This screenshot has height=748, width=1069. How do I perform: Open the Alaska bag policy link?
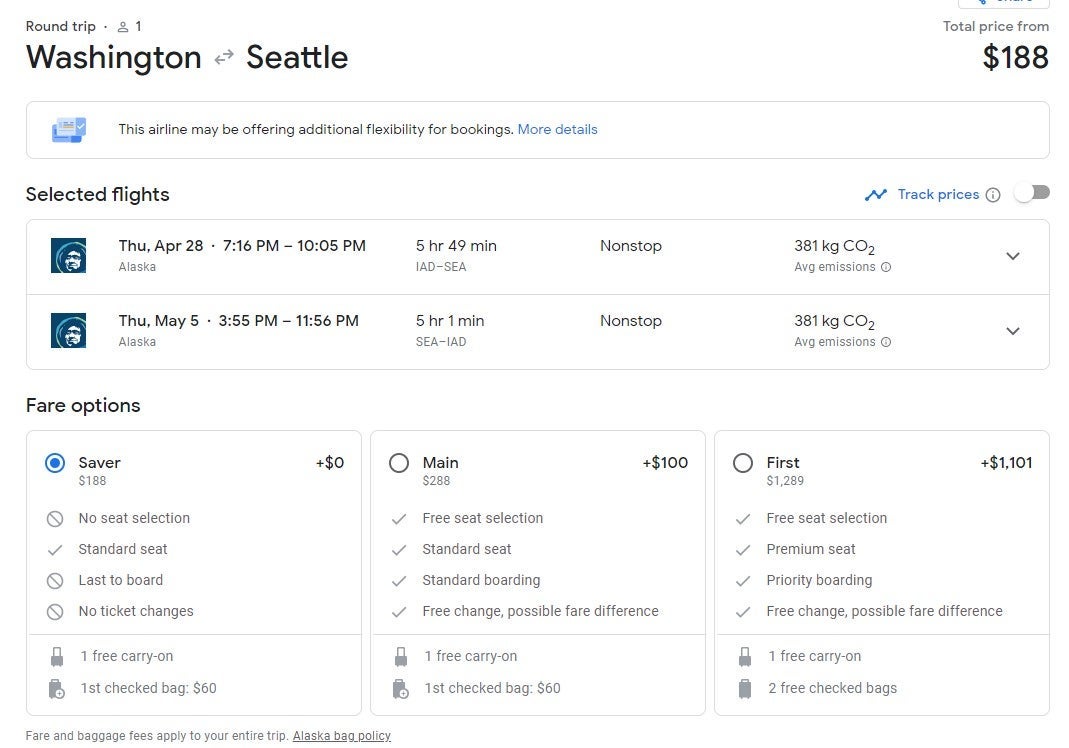pyautogui.click(x=341, y=736)
